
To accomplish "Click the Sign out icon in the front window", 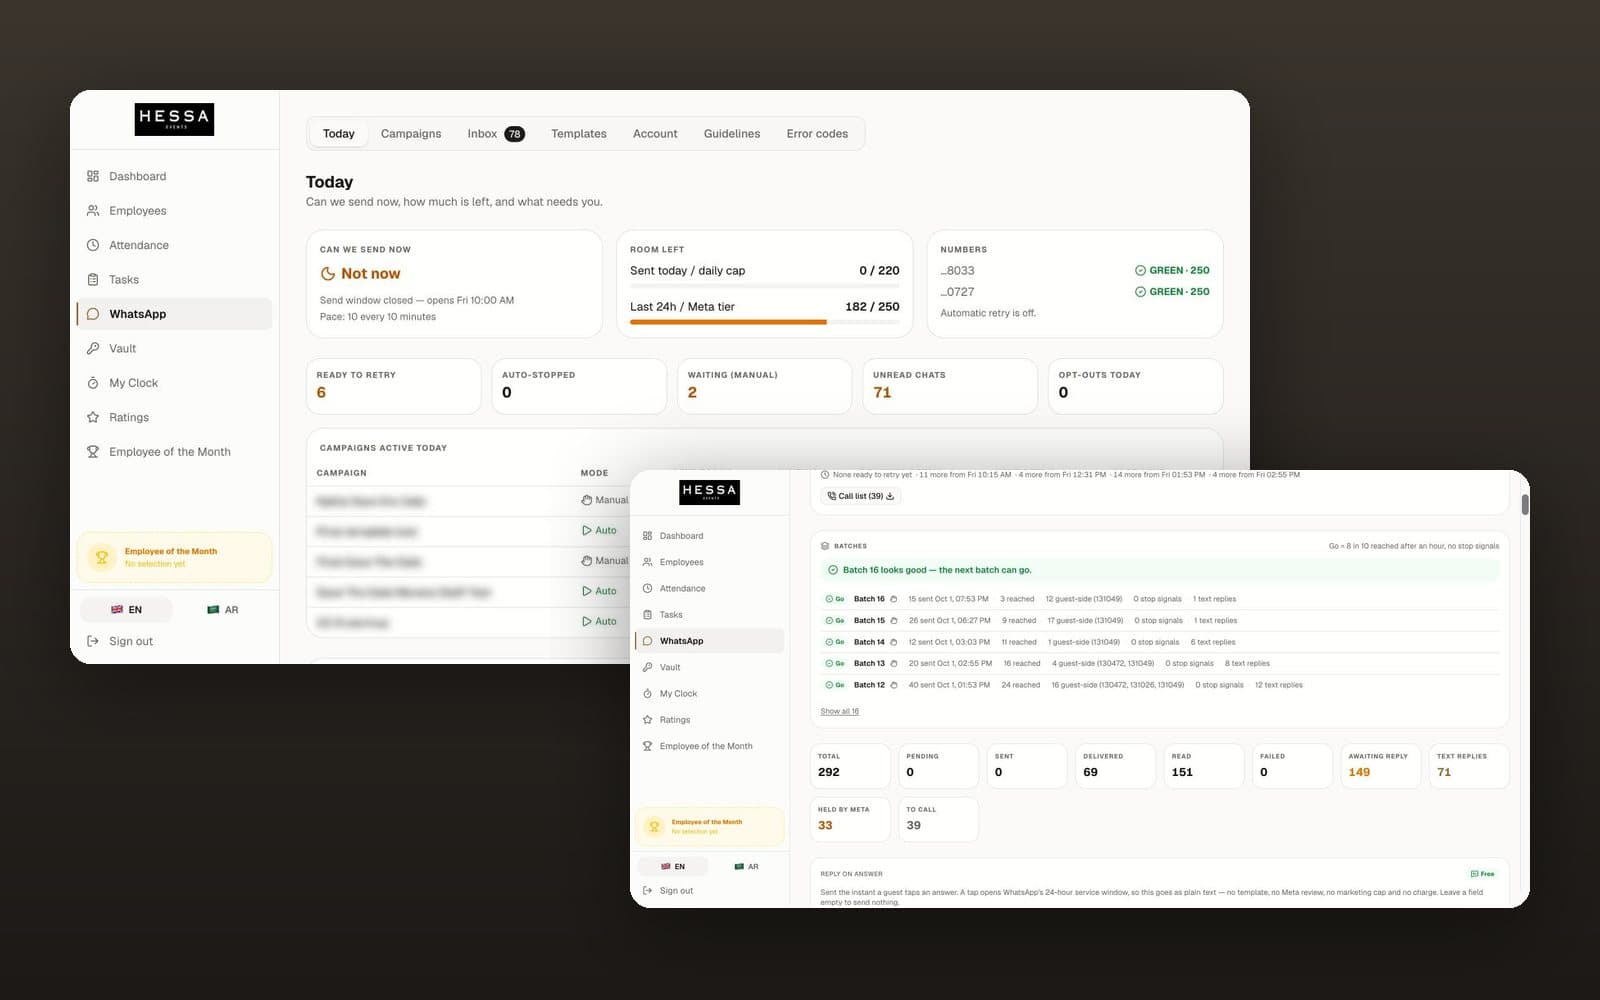I will coord(648,891).
